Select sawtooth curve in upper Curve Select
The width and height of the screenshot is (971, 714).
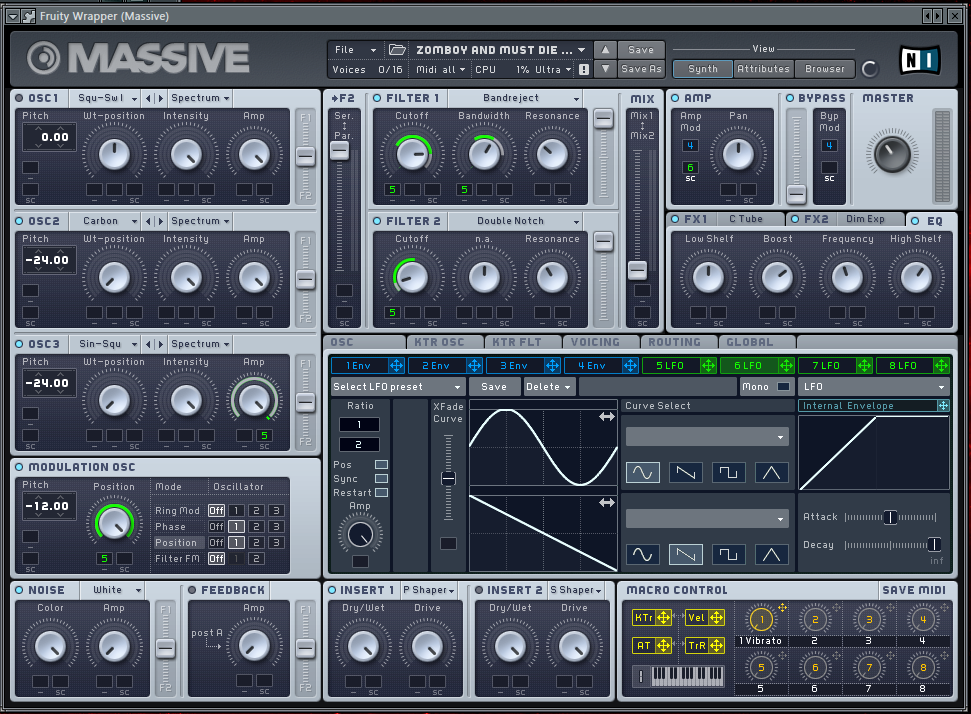686,473
